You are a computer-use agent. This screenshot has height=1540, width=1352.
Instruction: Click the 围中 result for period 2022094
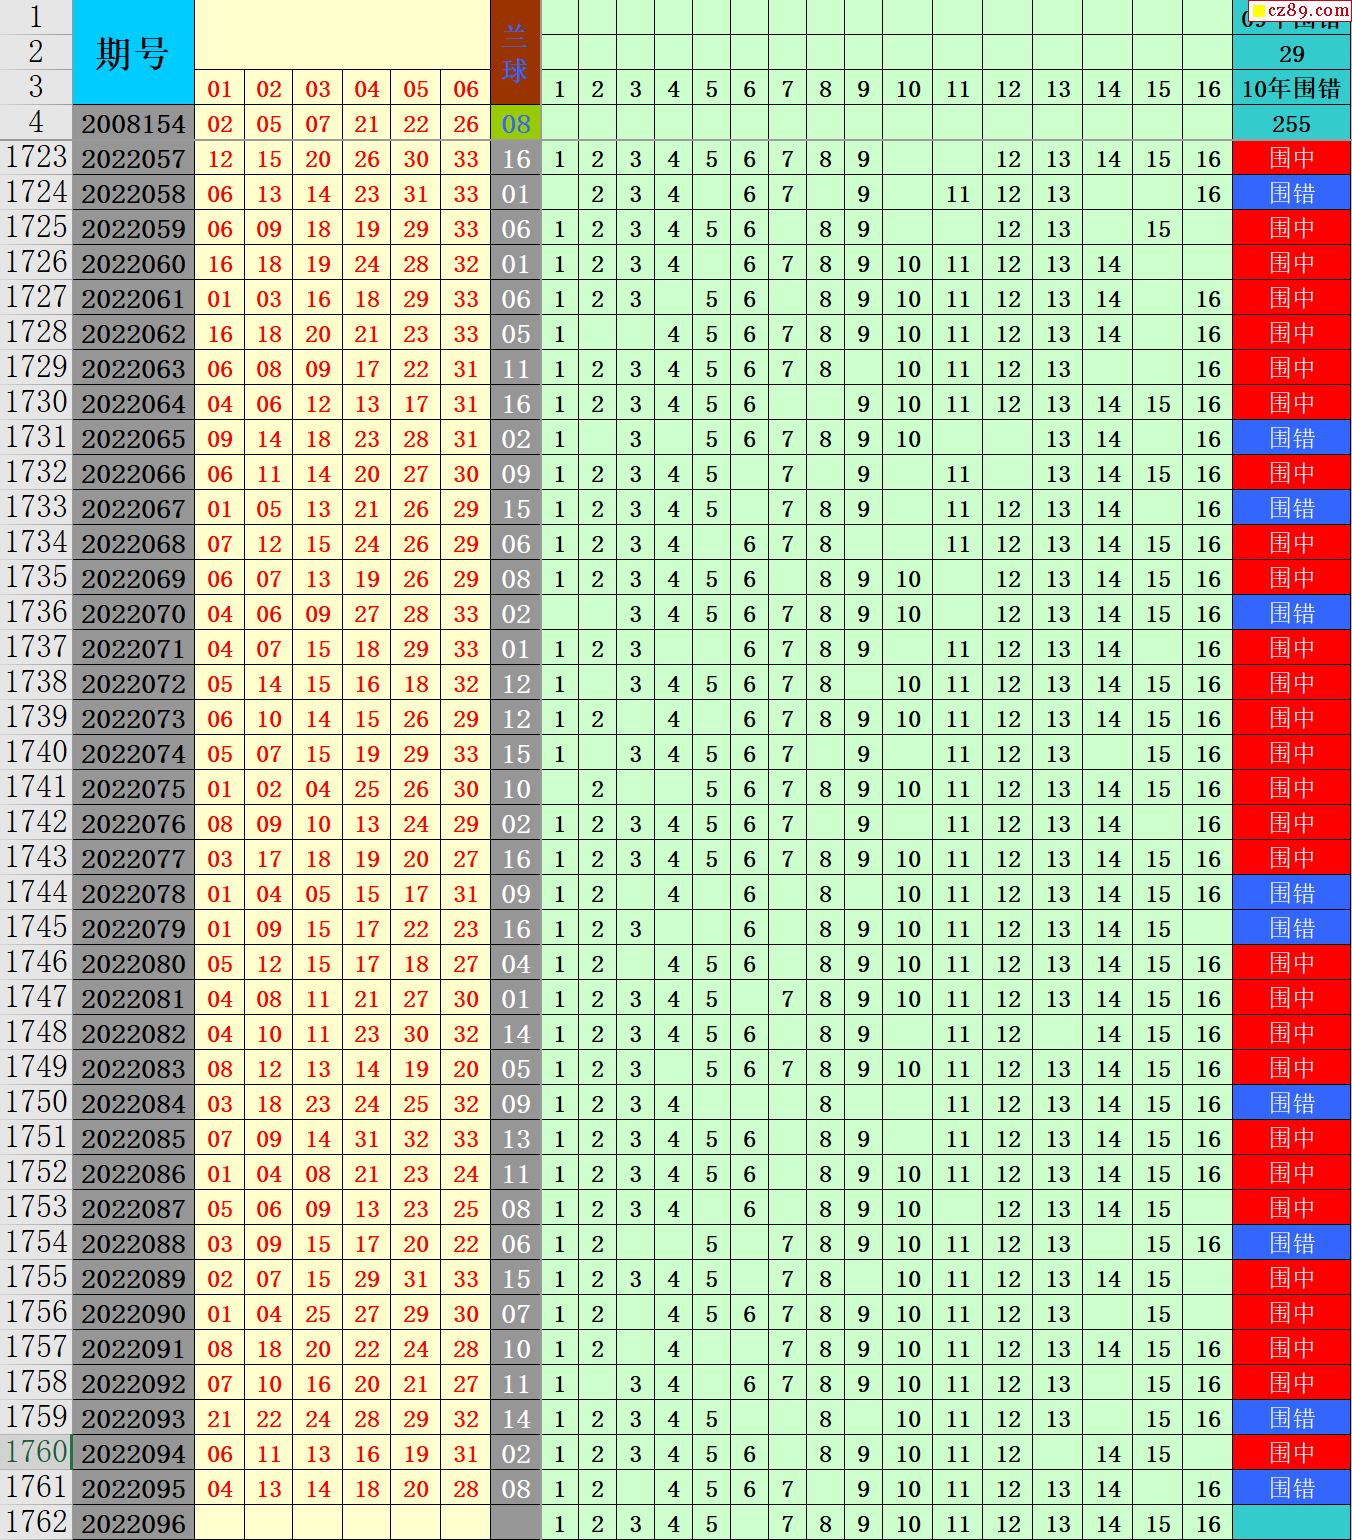click(x=1291, y=1453)
